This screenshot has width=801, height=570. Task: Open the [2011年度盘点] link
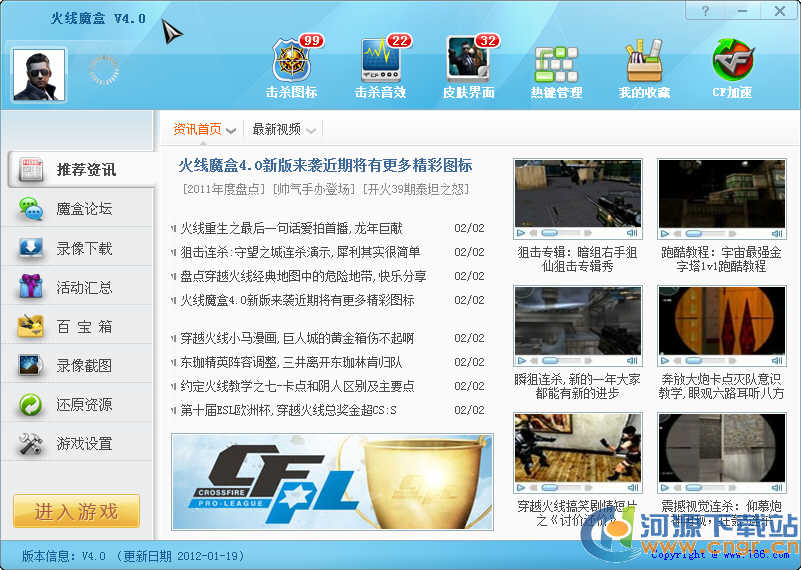(224, 189)
